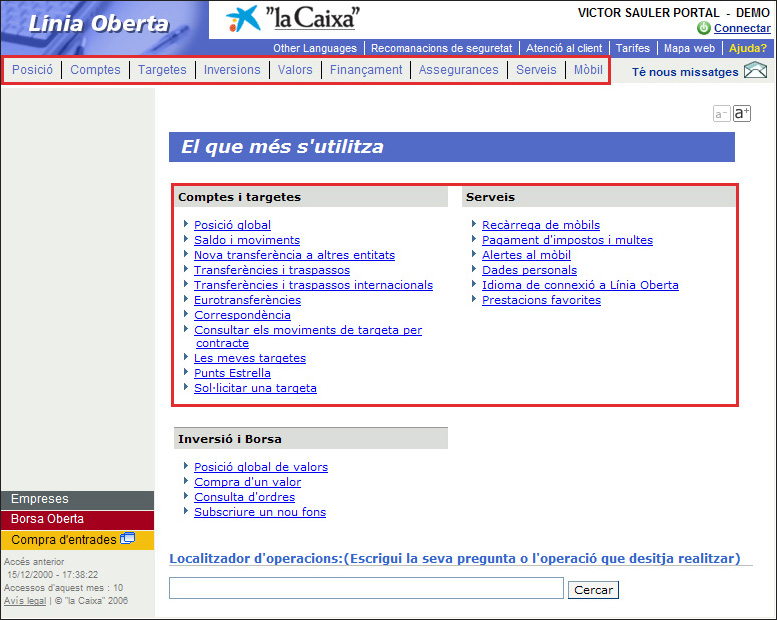The image size is (777, 620).
Task: Click the Compra d'entrades sidebar button
Action: pos(77,540)
